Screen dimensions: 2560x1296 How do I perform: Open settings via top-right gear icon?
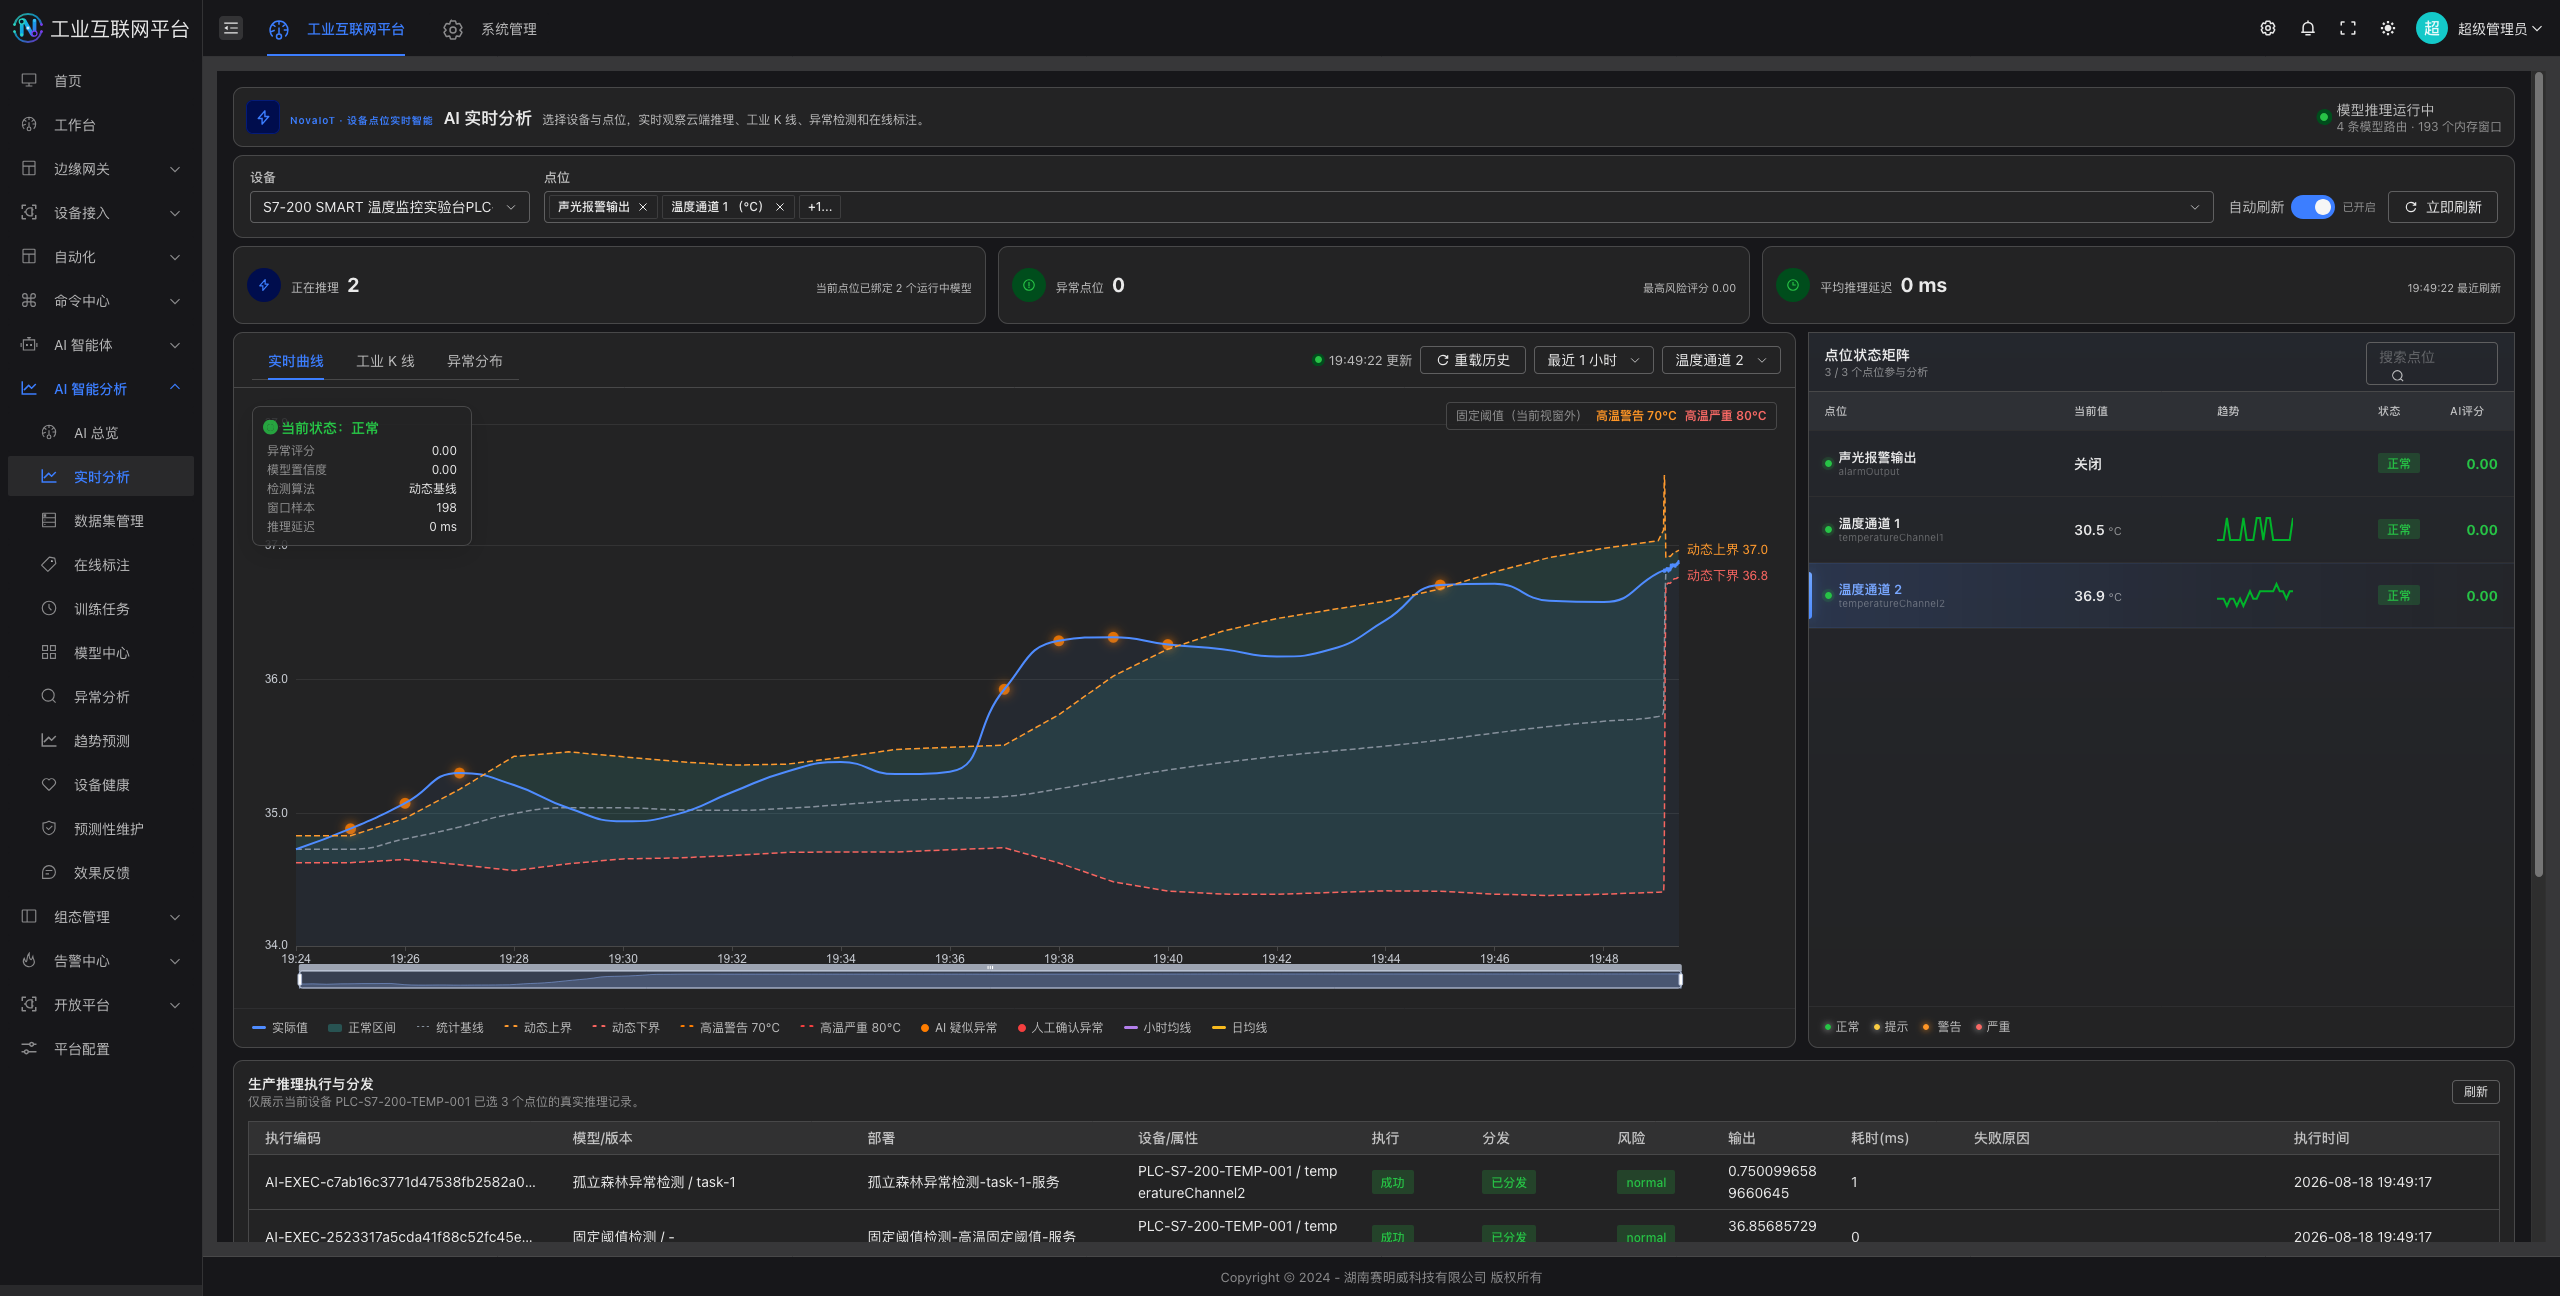[x=2268, y=28]
